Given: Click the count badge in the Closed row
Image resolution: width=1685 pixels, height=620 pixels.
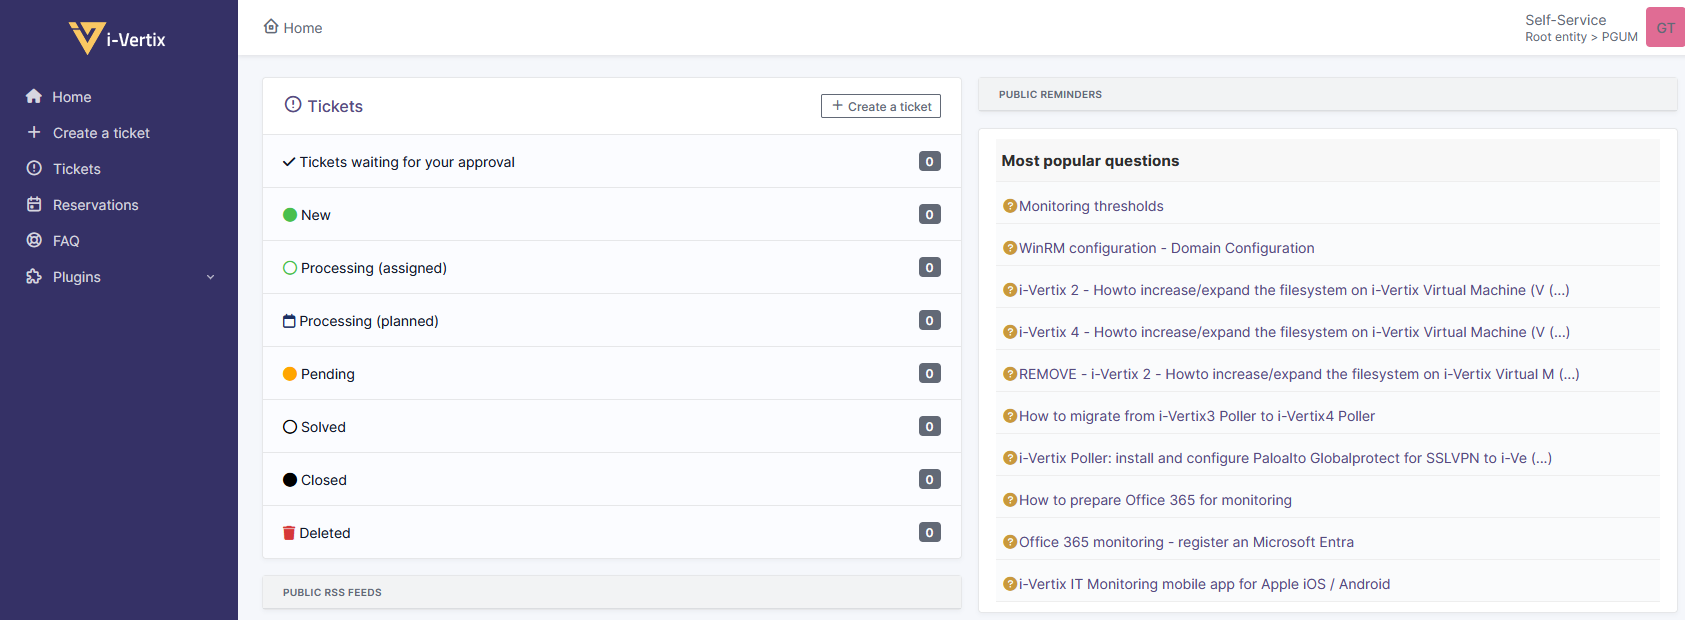Looking at the screenshot, I should tap(930, 479).
